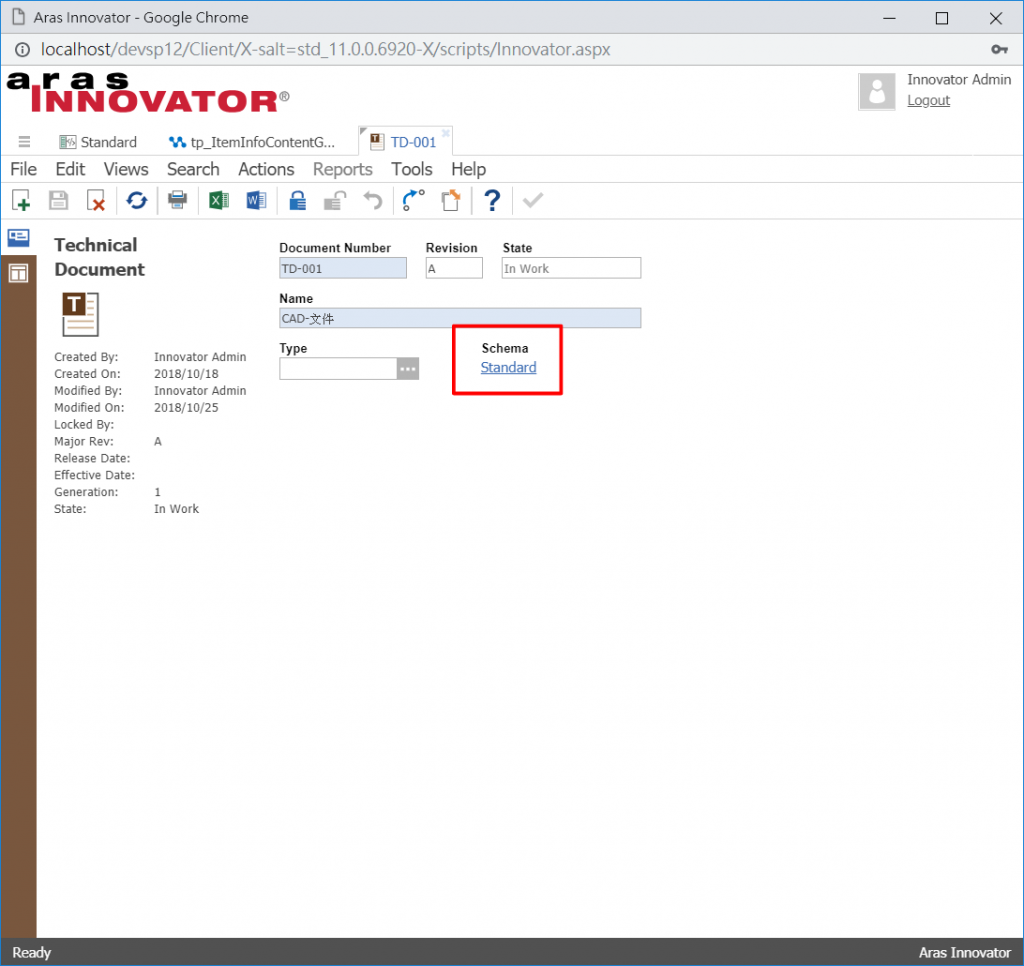
Task: Click the user avatar picture
Action: point(877,91)
